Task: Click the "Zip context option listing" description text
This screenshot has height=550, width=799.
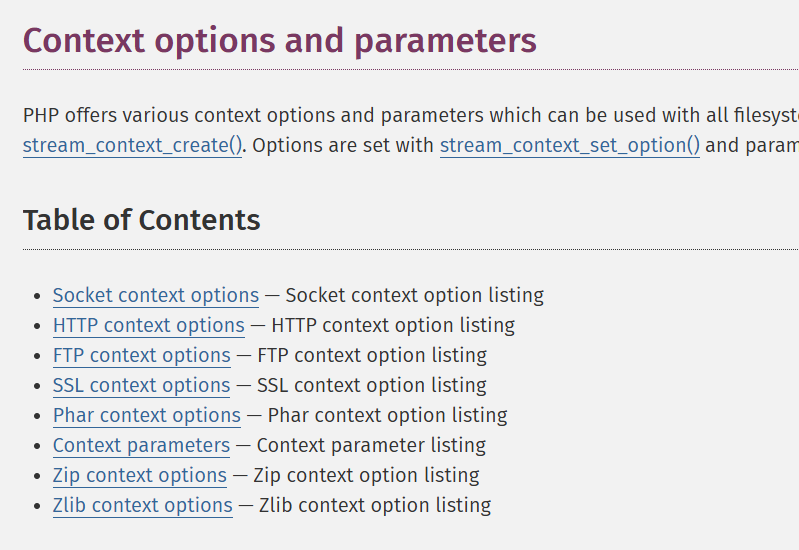Action: [366, 475]
